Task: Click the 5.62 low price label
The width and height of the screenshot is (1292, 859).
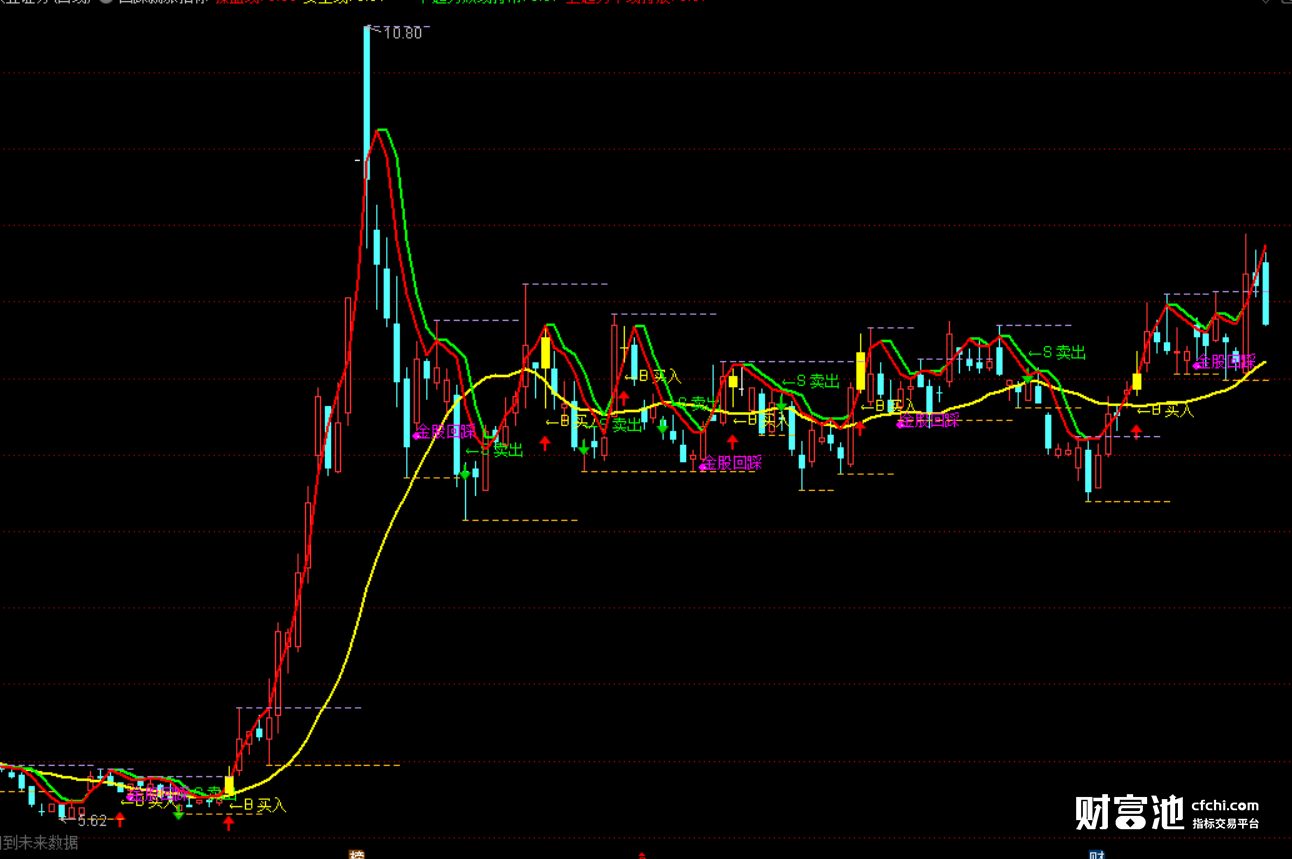Action: (x=91, y=821)
